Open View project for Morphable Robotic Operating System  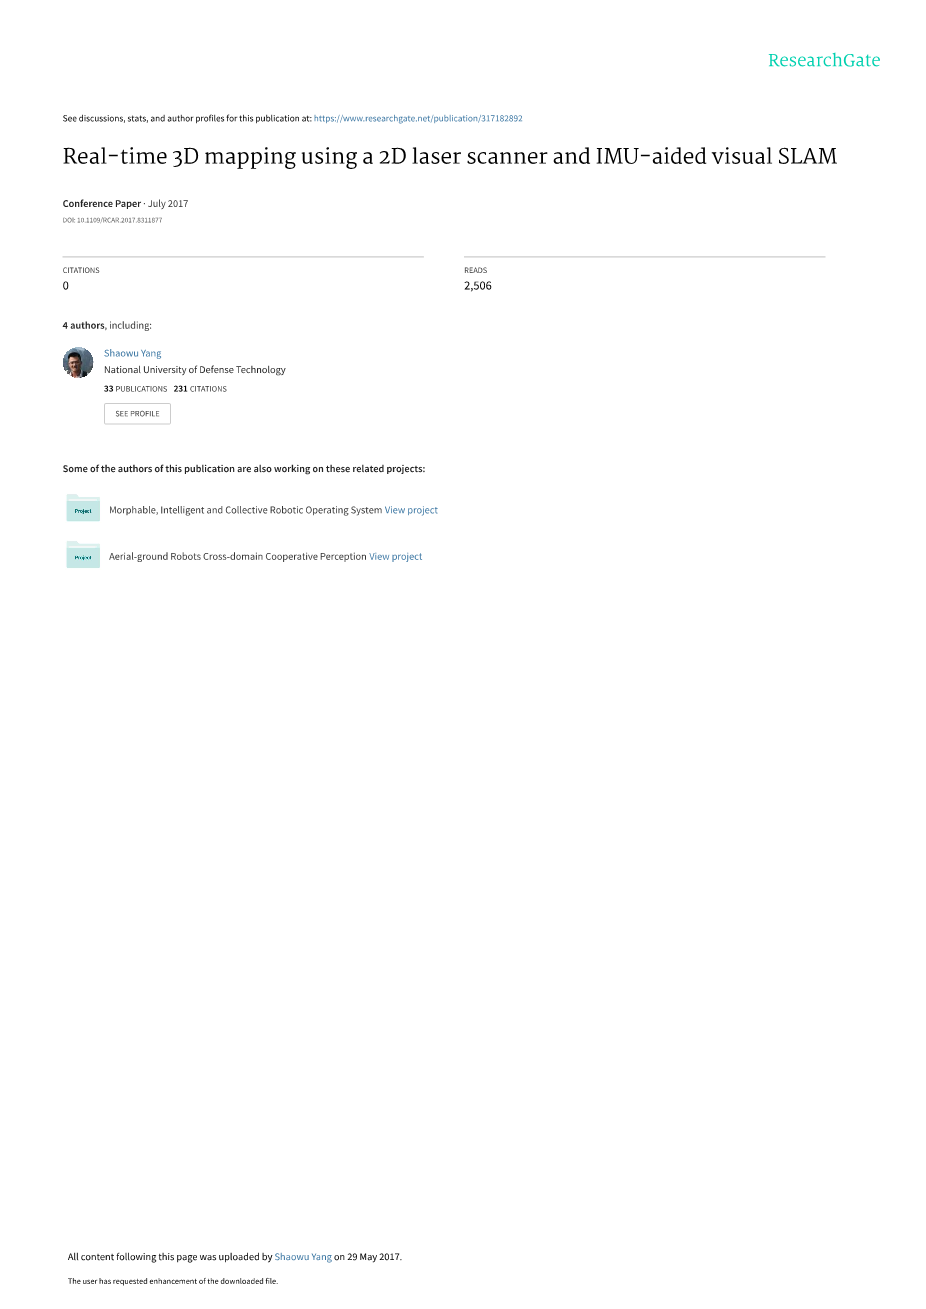click(411, 510)
